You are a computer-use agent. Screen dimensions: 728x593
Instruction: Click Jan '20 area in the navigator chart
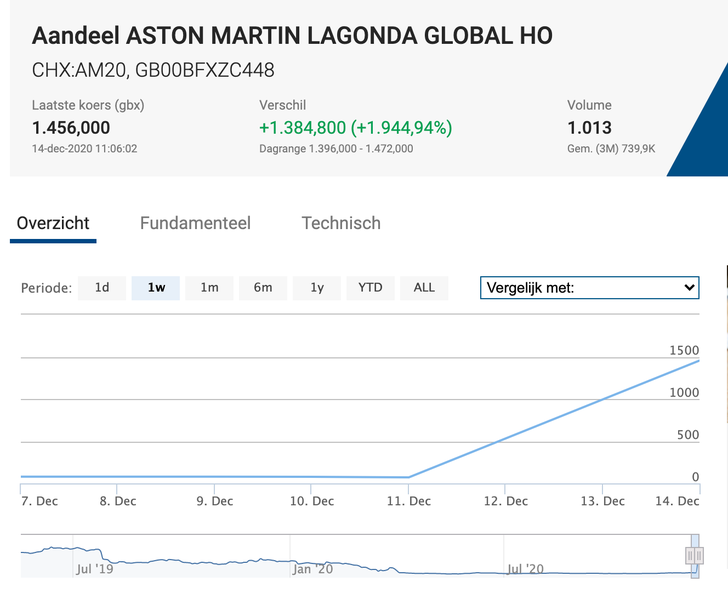point(312,568)
